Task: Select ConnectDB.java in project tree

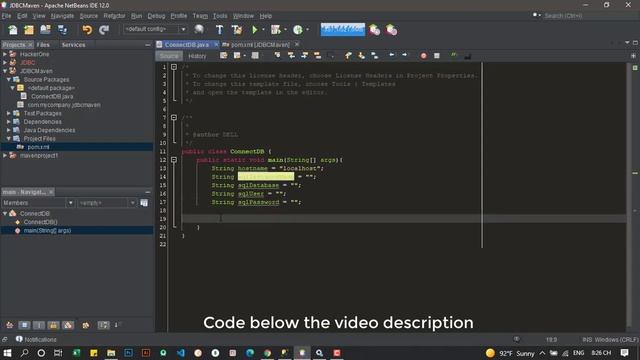Action: click(x=52, y=96)
